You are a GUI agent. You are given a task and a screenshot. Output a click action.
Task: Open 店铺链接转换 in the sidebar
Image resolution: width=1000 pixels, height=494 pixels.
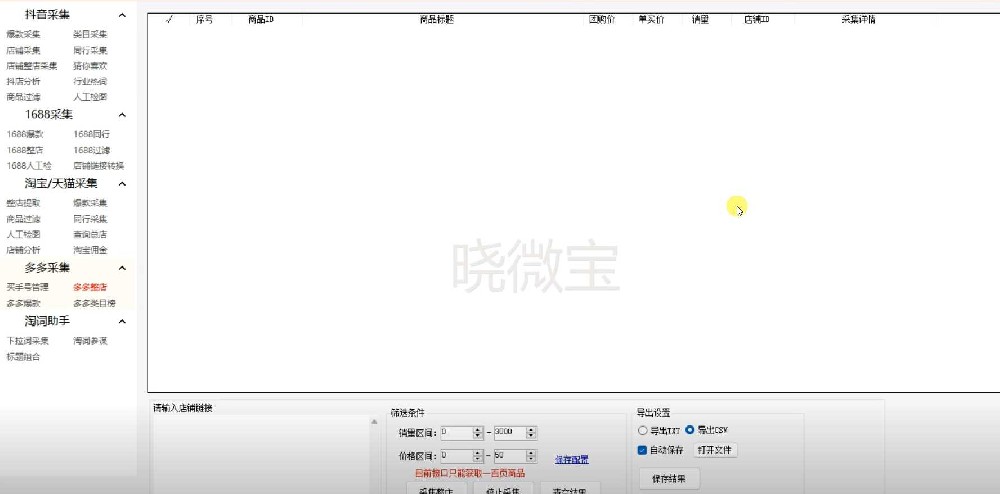(x=99, y=166)
